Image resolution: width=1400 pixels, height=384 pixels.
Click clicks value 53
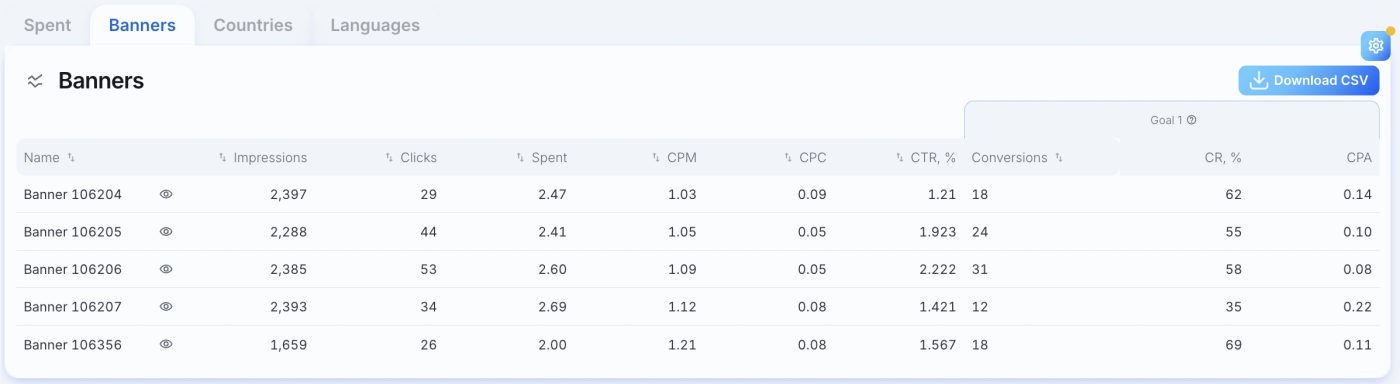[x=428, y=269]
